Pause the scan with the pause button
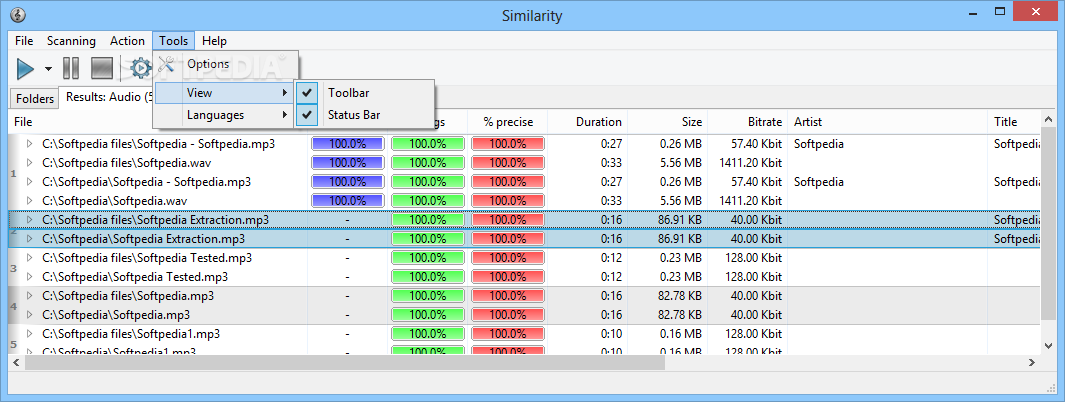 click(71, 68)
